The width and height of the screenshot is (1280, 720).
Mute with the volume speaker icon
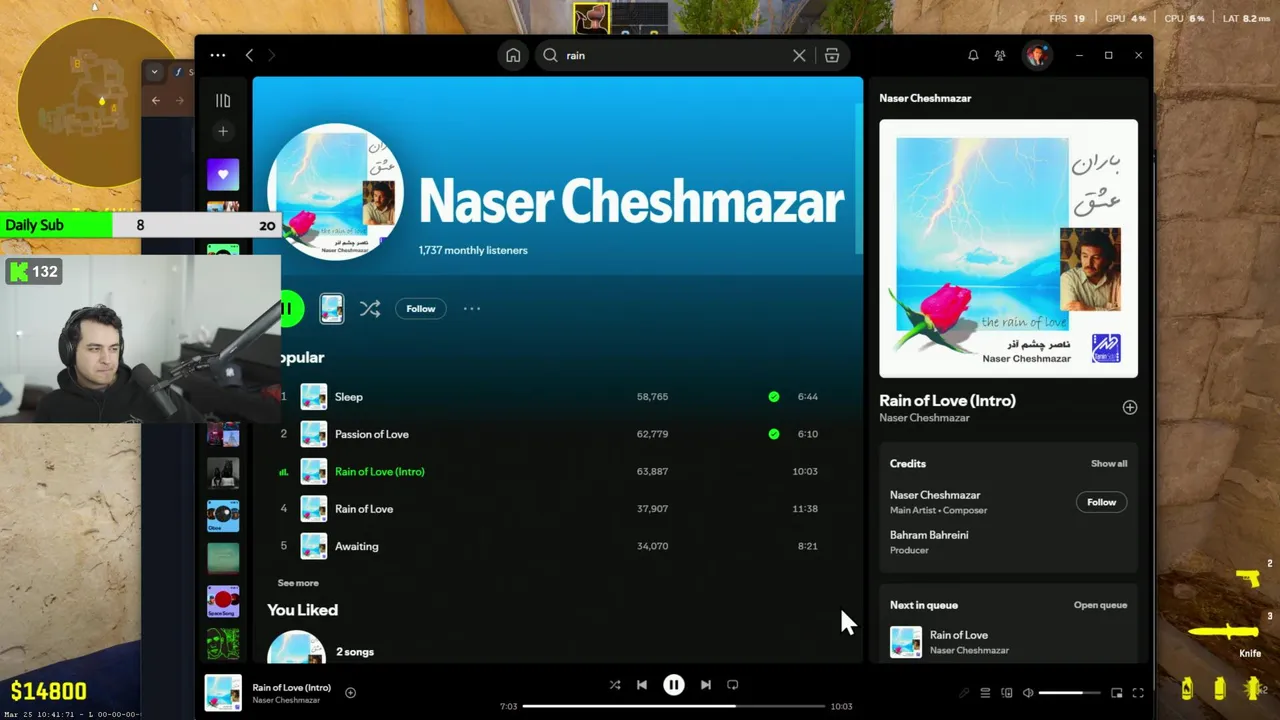point(1028,693)
